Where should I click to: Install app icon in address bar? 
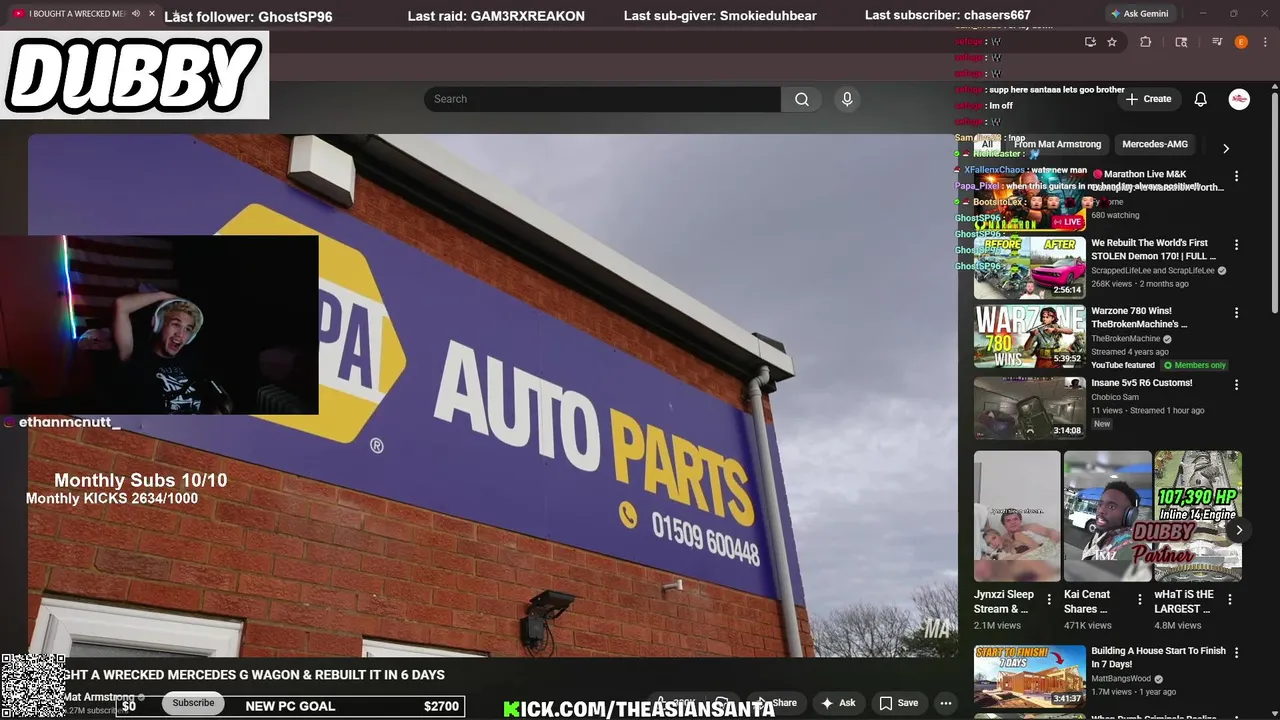[x=1090, y=42]
